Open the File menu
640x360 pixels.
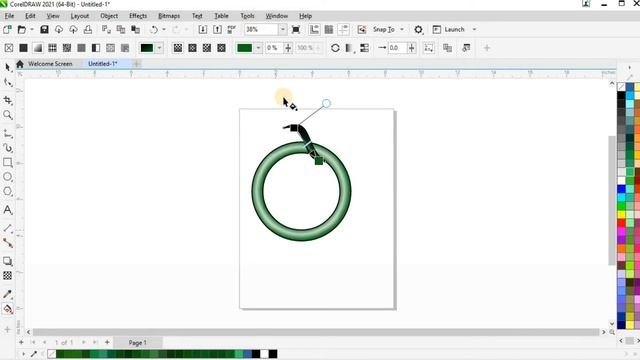(9, 16)
